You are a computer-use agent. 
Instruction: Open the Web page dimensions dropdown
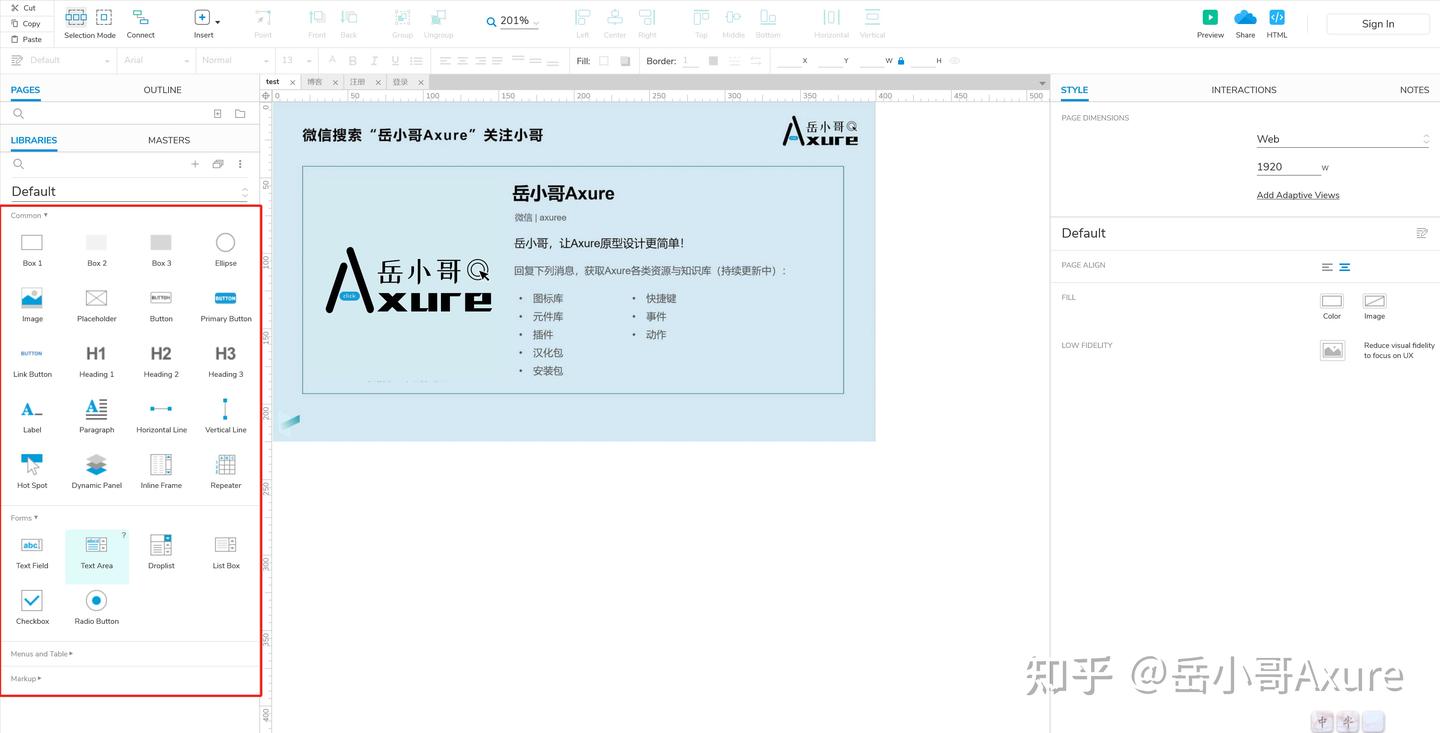click(x=1343, y=139)
